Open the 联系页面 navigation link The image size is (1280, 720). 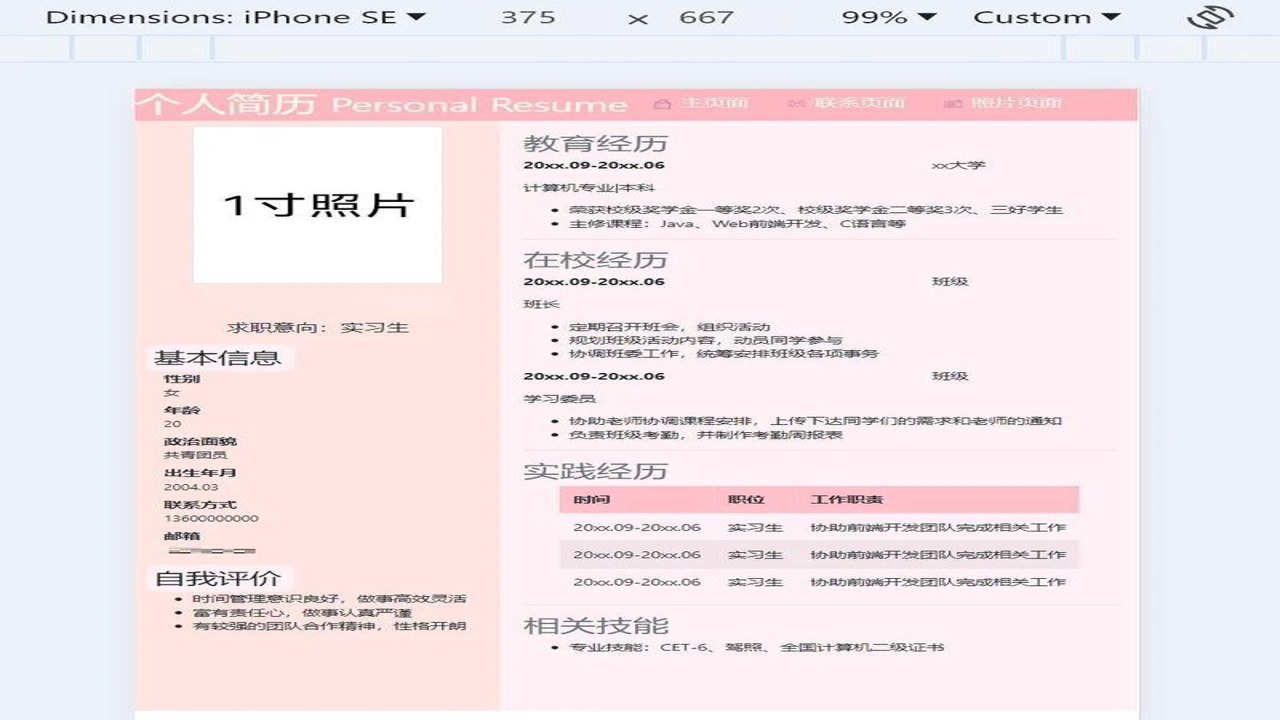tap(860, 103)
